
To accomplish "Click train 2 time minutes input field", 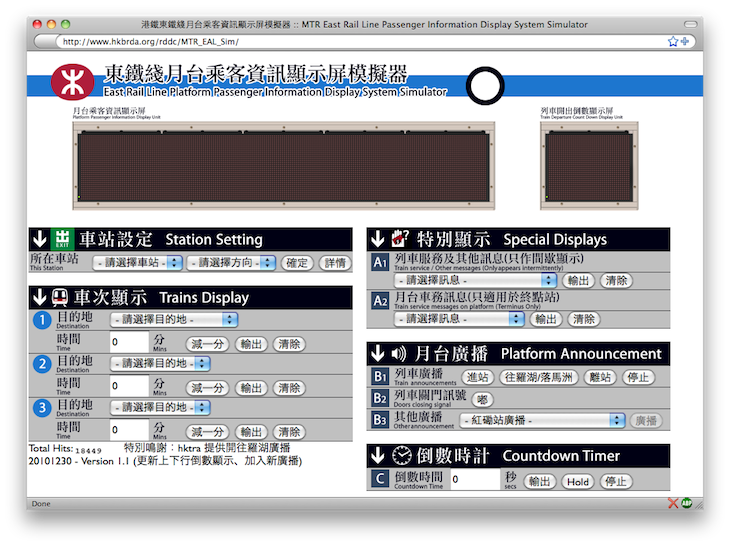I will tap(129, 385).
